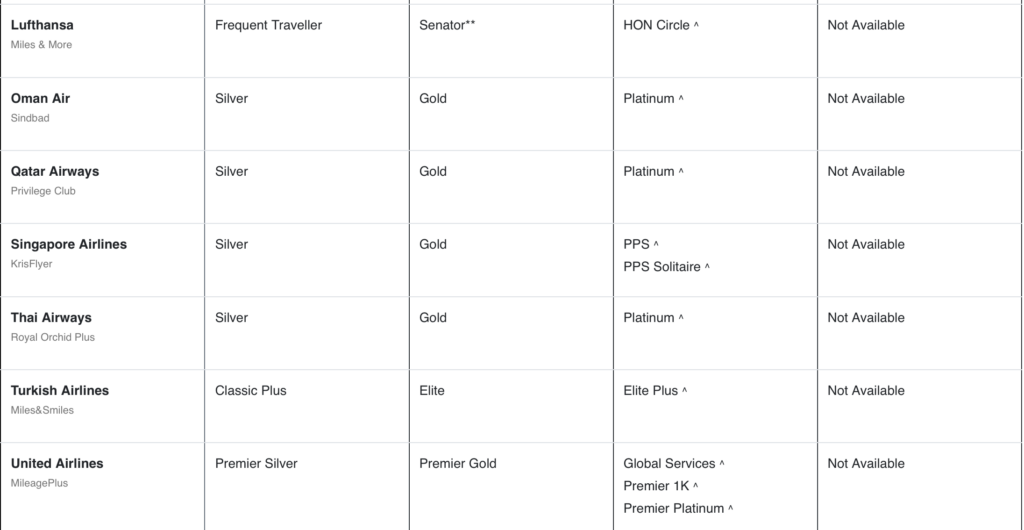Click Royal Orchid Plus program label
Image resolution: width=1024 pixels, height=530 pixels.
[52, 337]
